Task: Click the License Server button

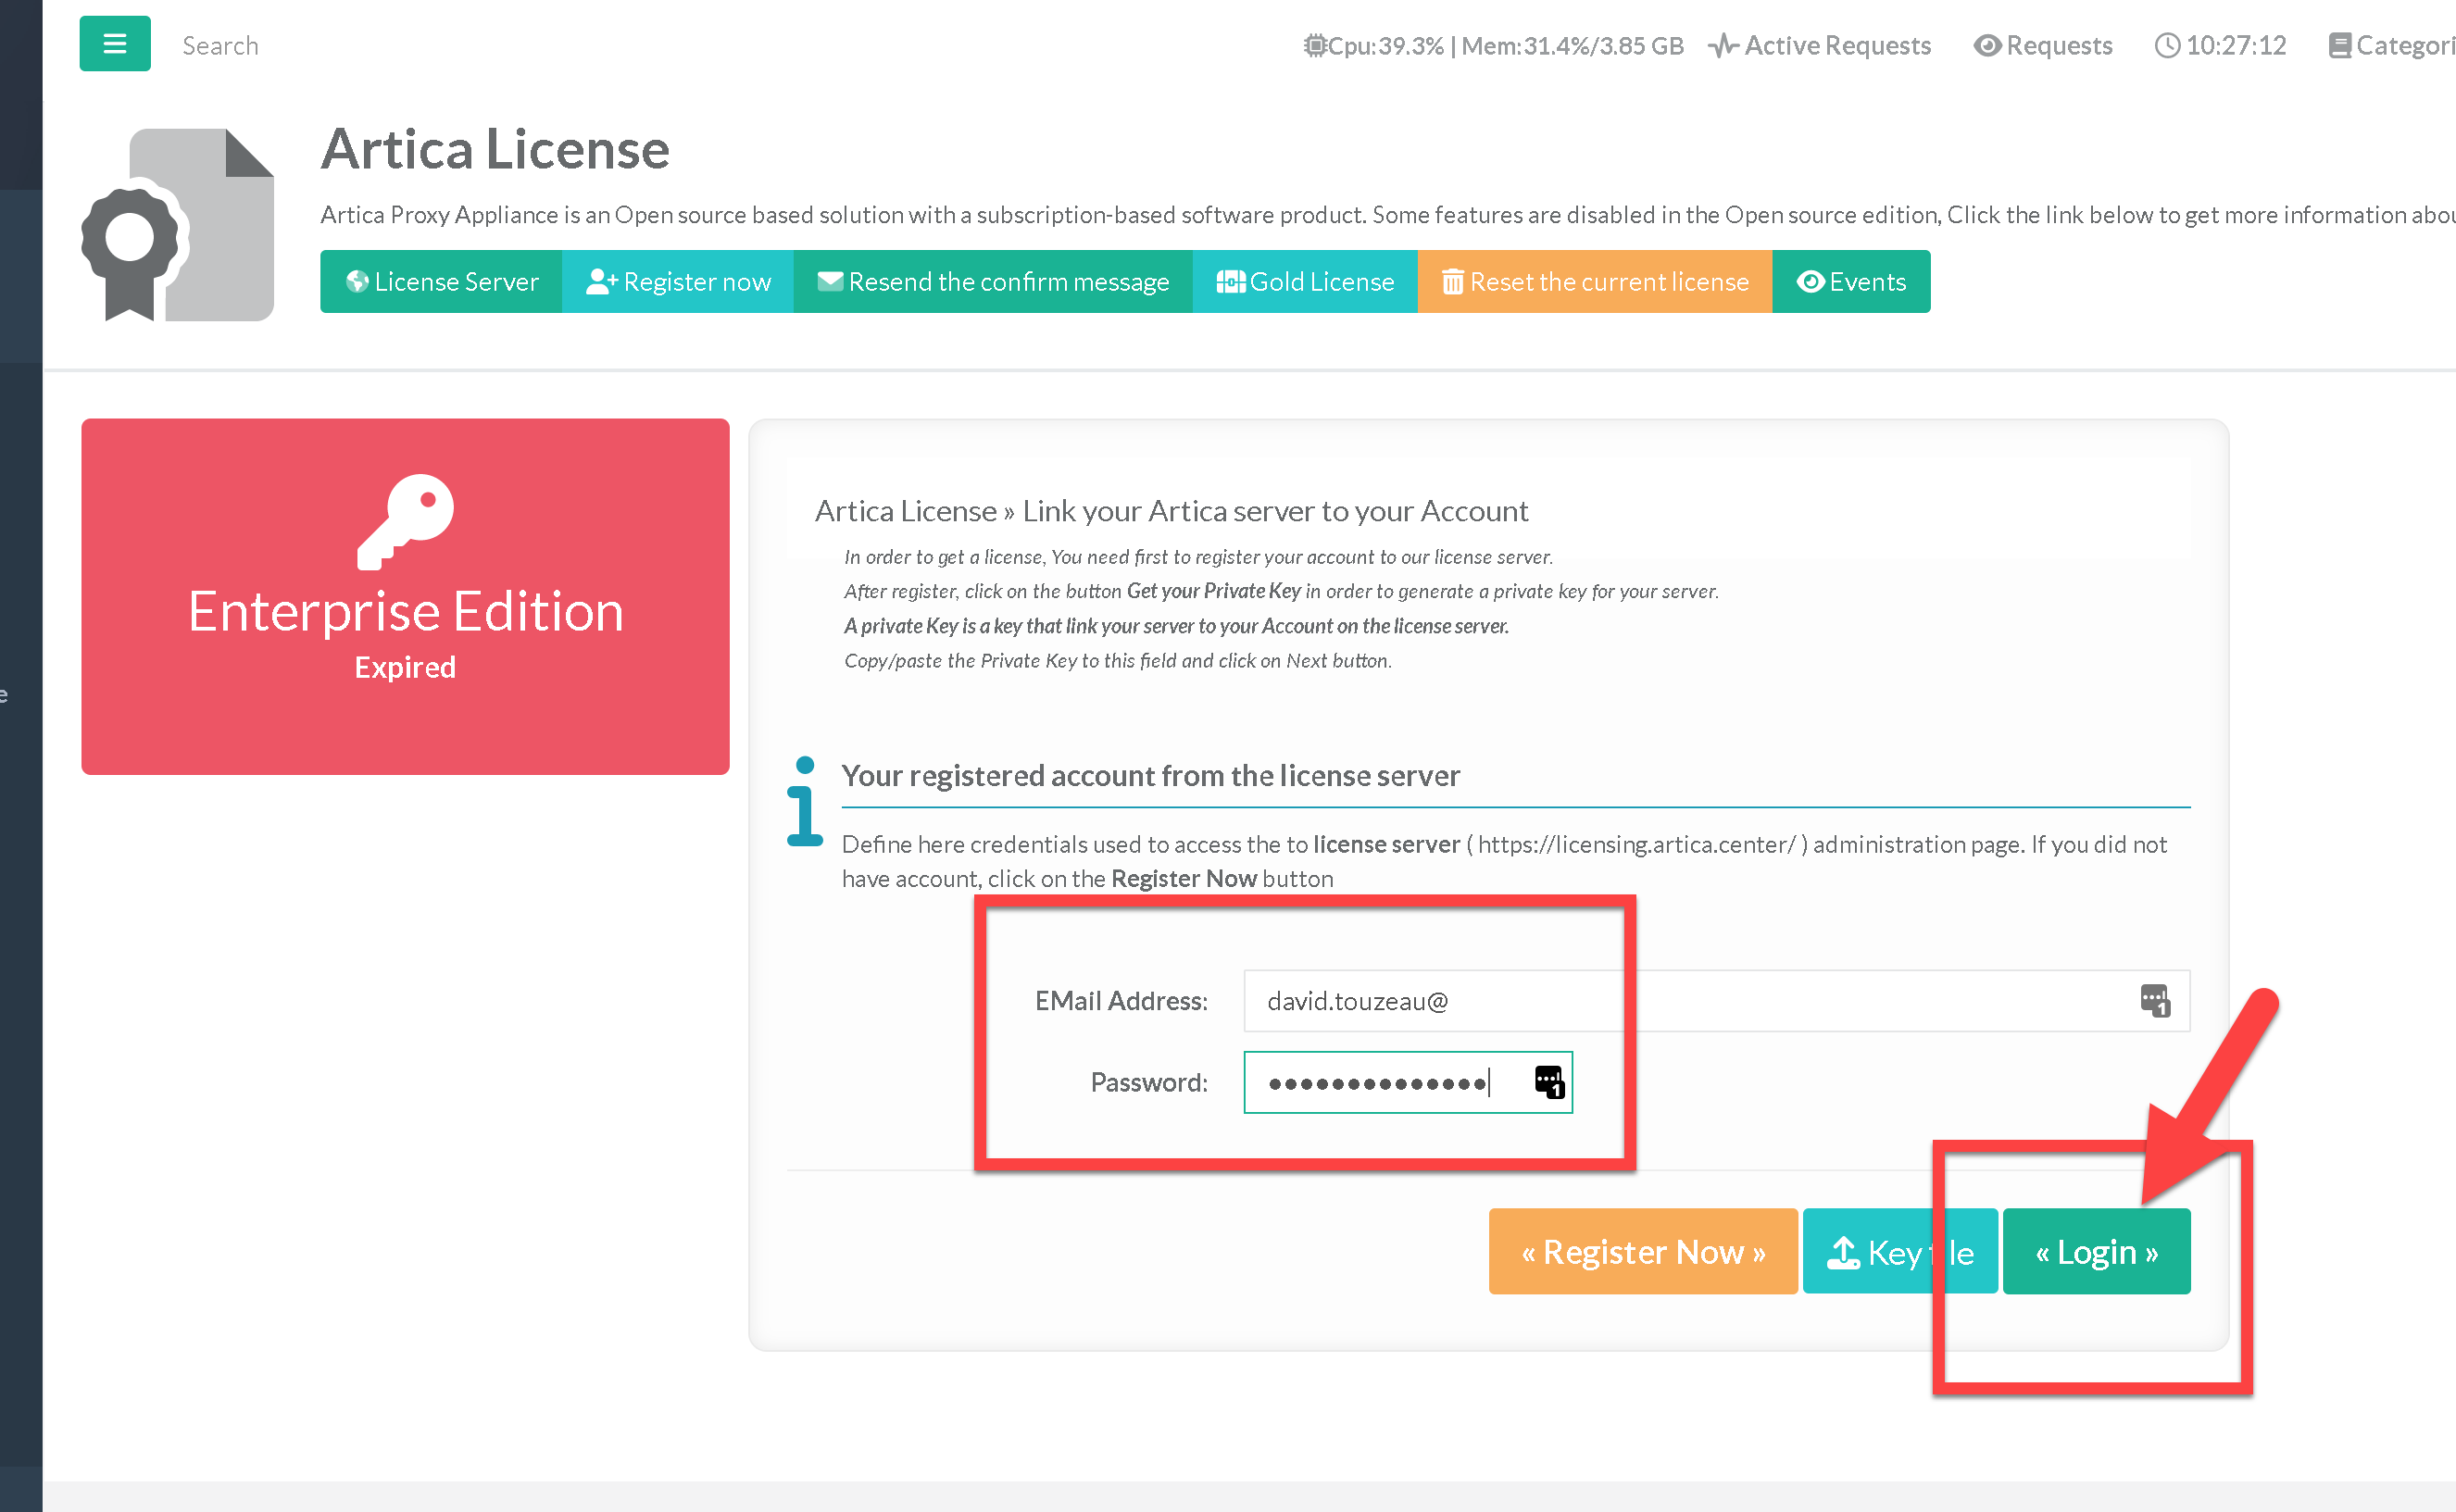Action: (x=441, y=282)
